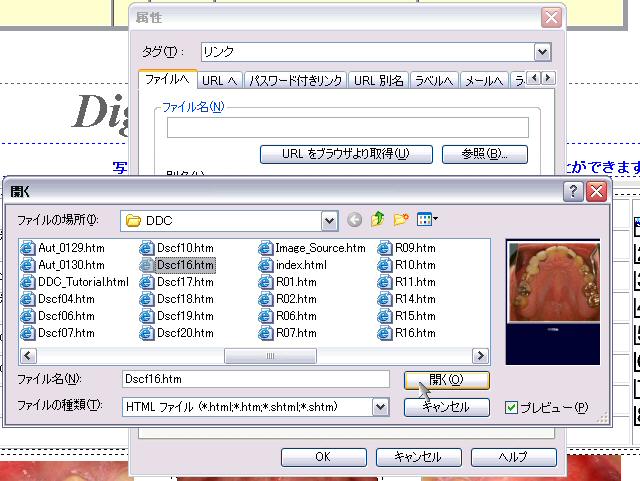Create a new folder icon
The height and width of the screenshot is (481, 640).
pyautogui.click(x=401, y=220)
